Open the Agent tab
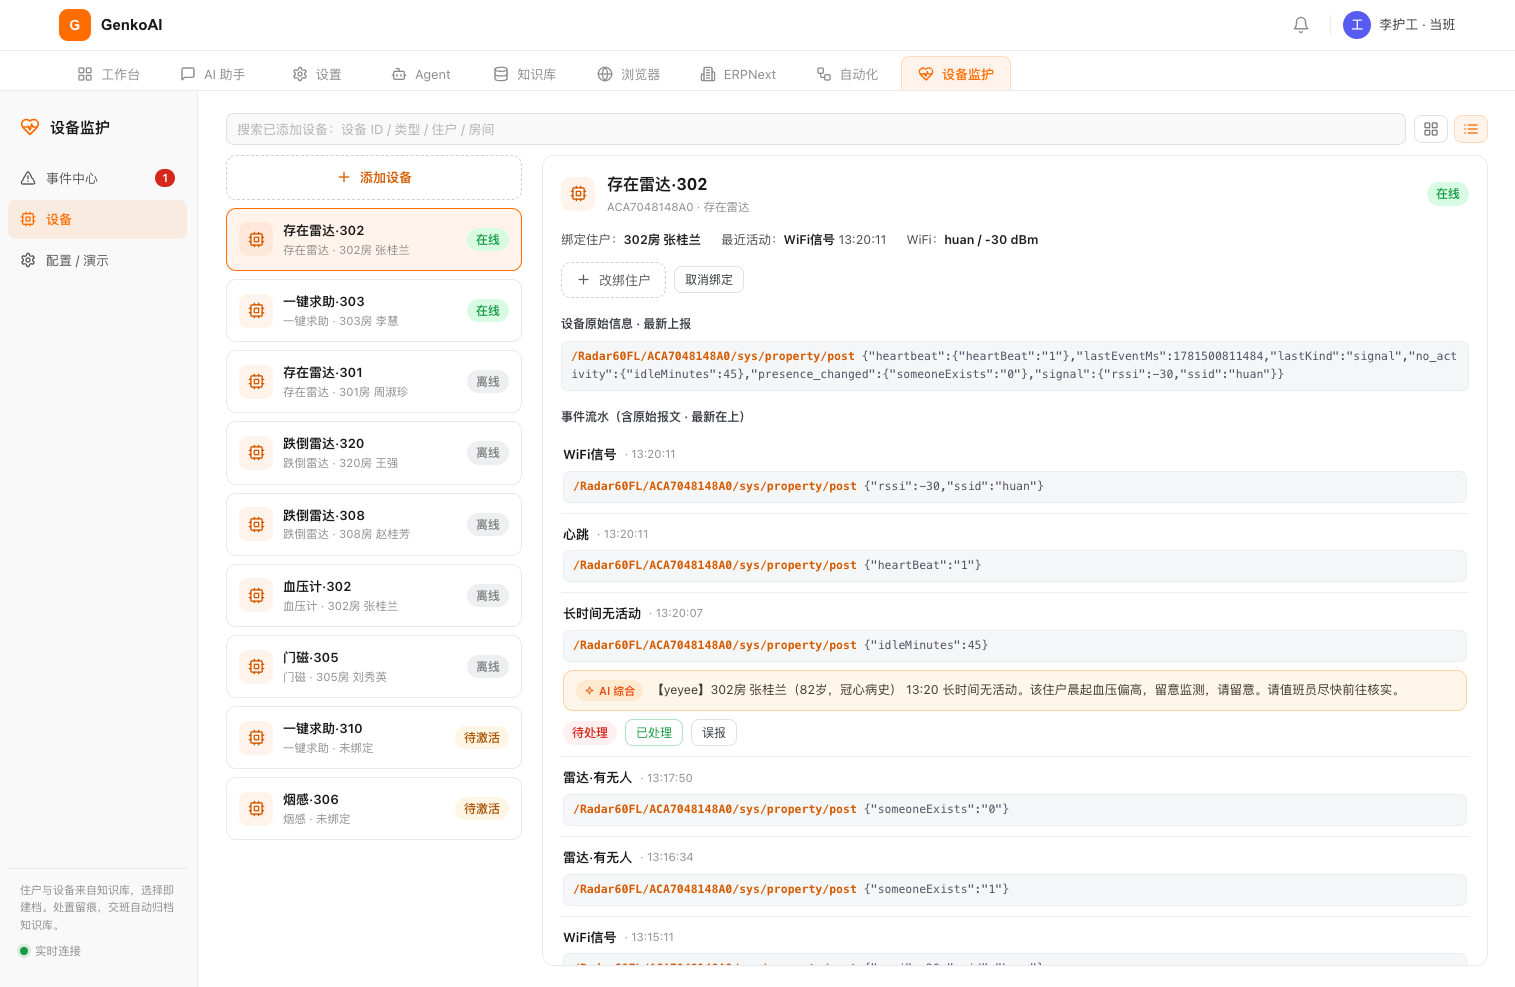 [421, 74]
